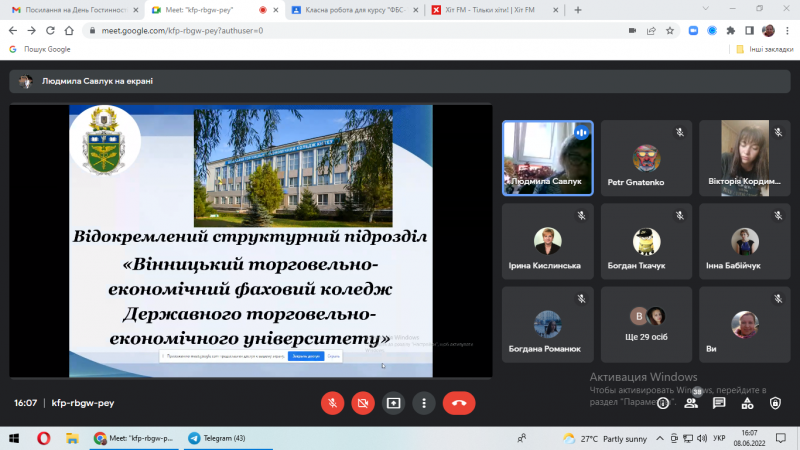Open the Chrome three-dot menu
The height and width of the screenshot is (450, 800).
tap(787, 31)
